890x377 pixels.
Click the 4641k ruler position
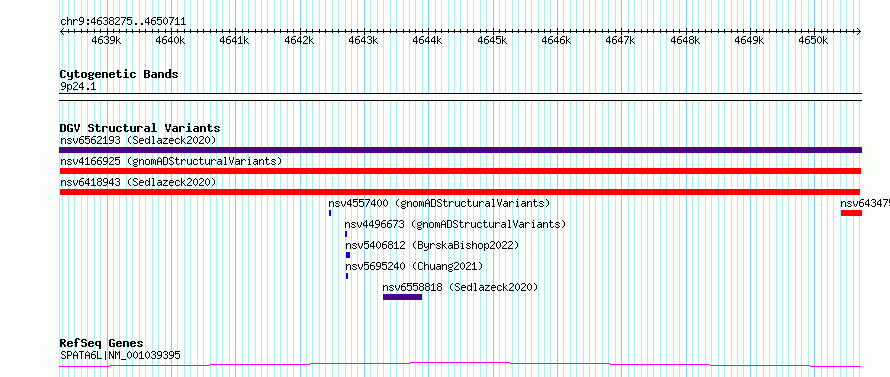coord(234,41)
